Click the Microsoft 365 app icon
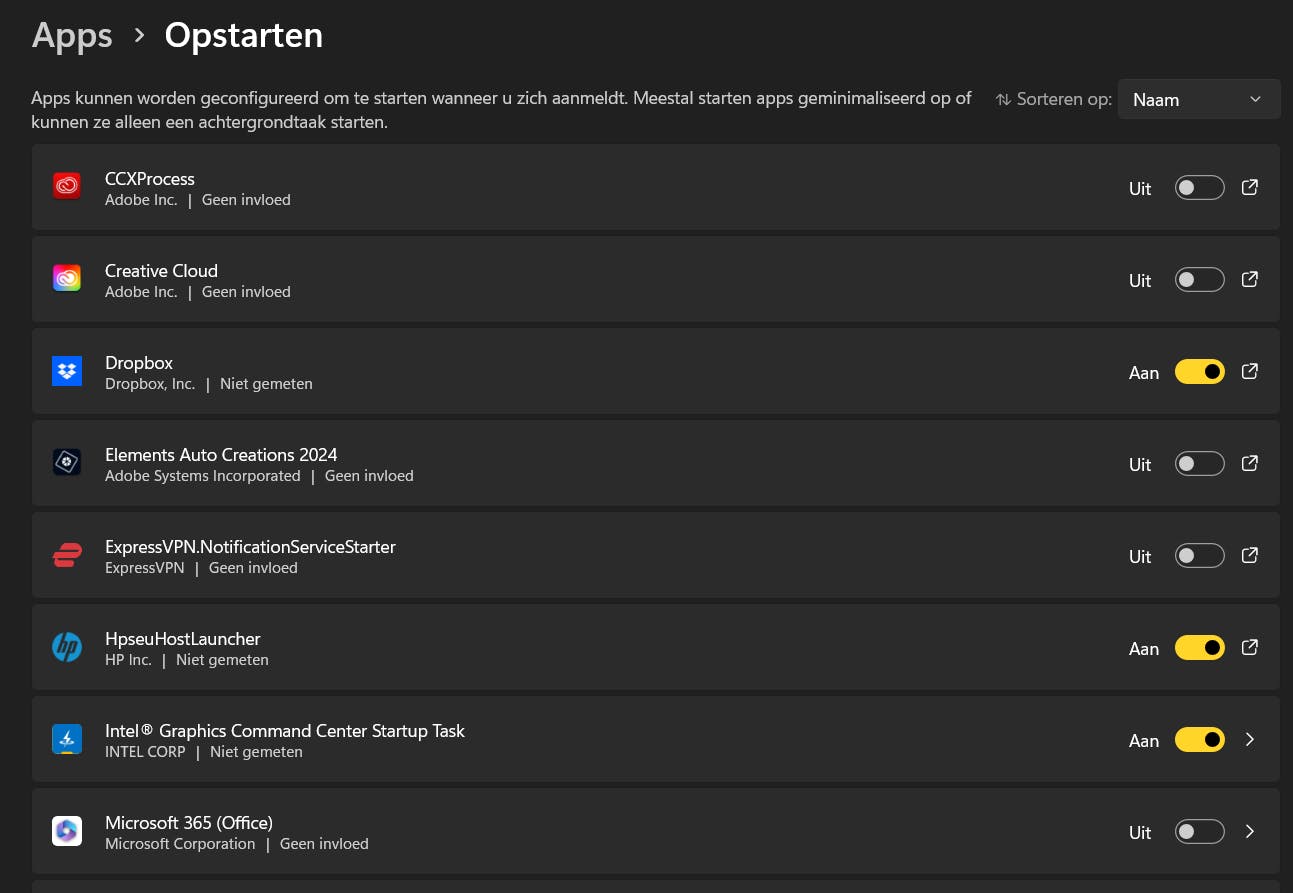 pyautogui.click(x=67, y=831)
